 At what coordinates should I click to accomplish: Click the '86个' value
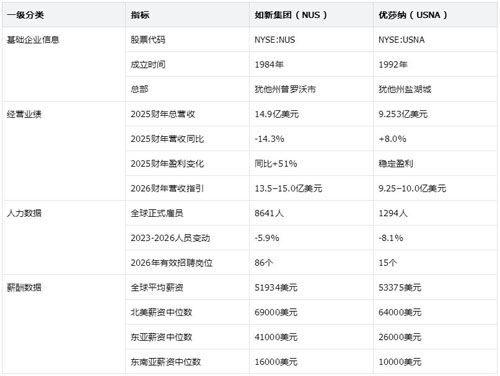264,263
